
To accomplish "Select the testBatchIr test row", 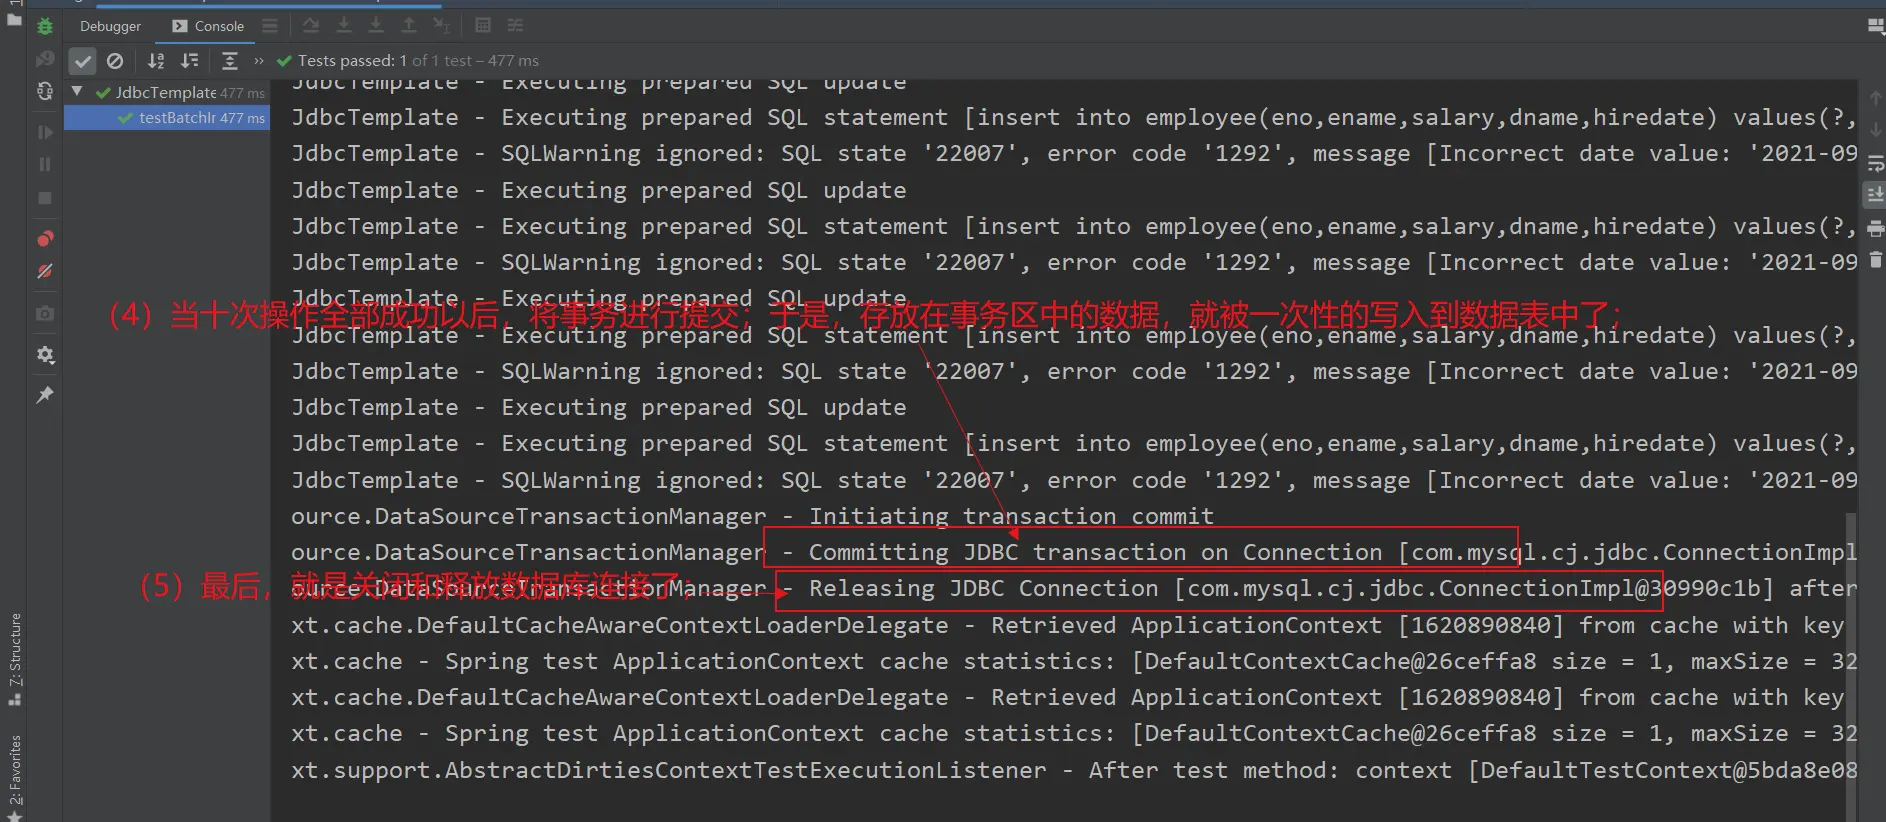I will point(167,118).
